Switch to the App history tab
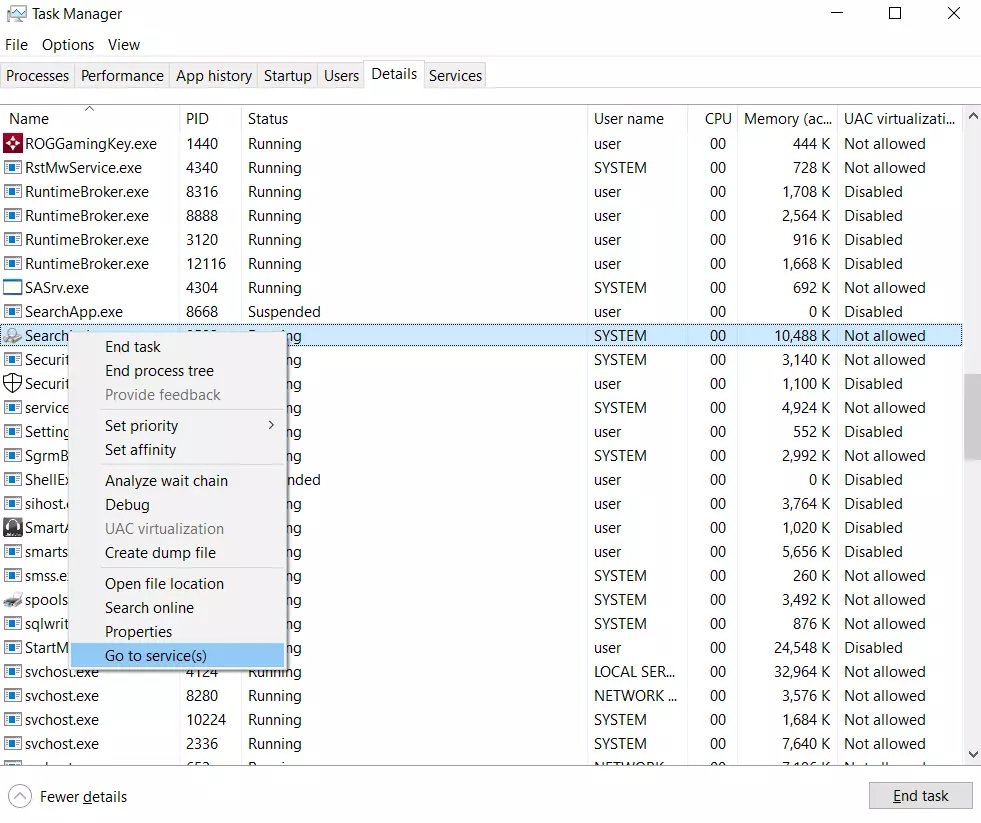Image resolution: width=981 pixels, height=823 pixels. (x=214, y=76)
